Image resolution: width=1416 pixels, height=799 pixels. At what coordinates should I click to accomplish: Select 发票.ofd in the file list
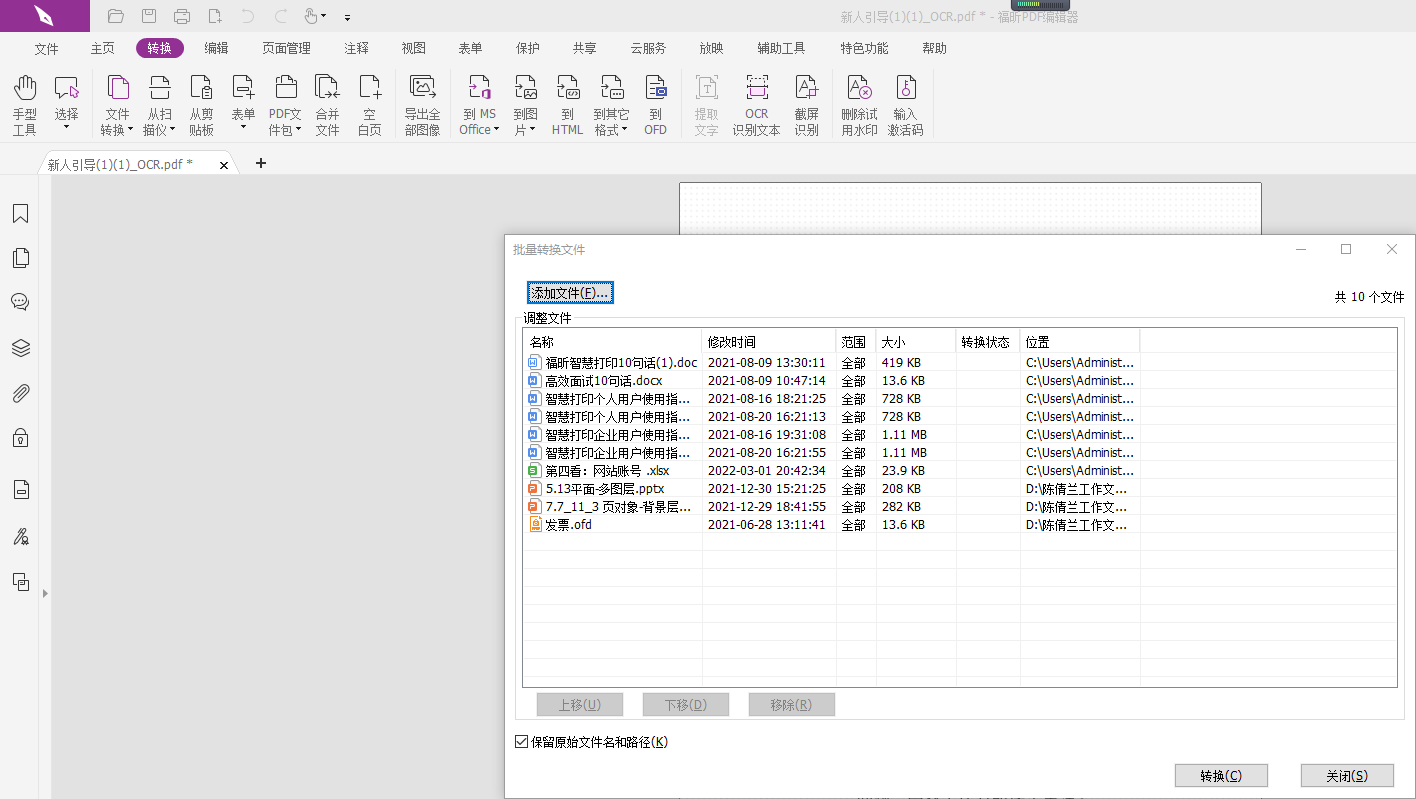pos(568,525)
